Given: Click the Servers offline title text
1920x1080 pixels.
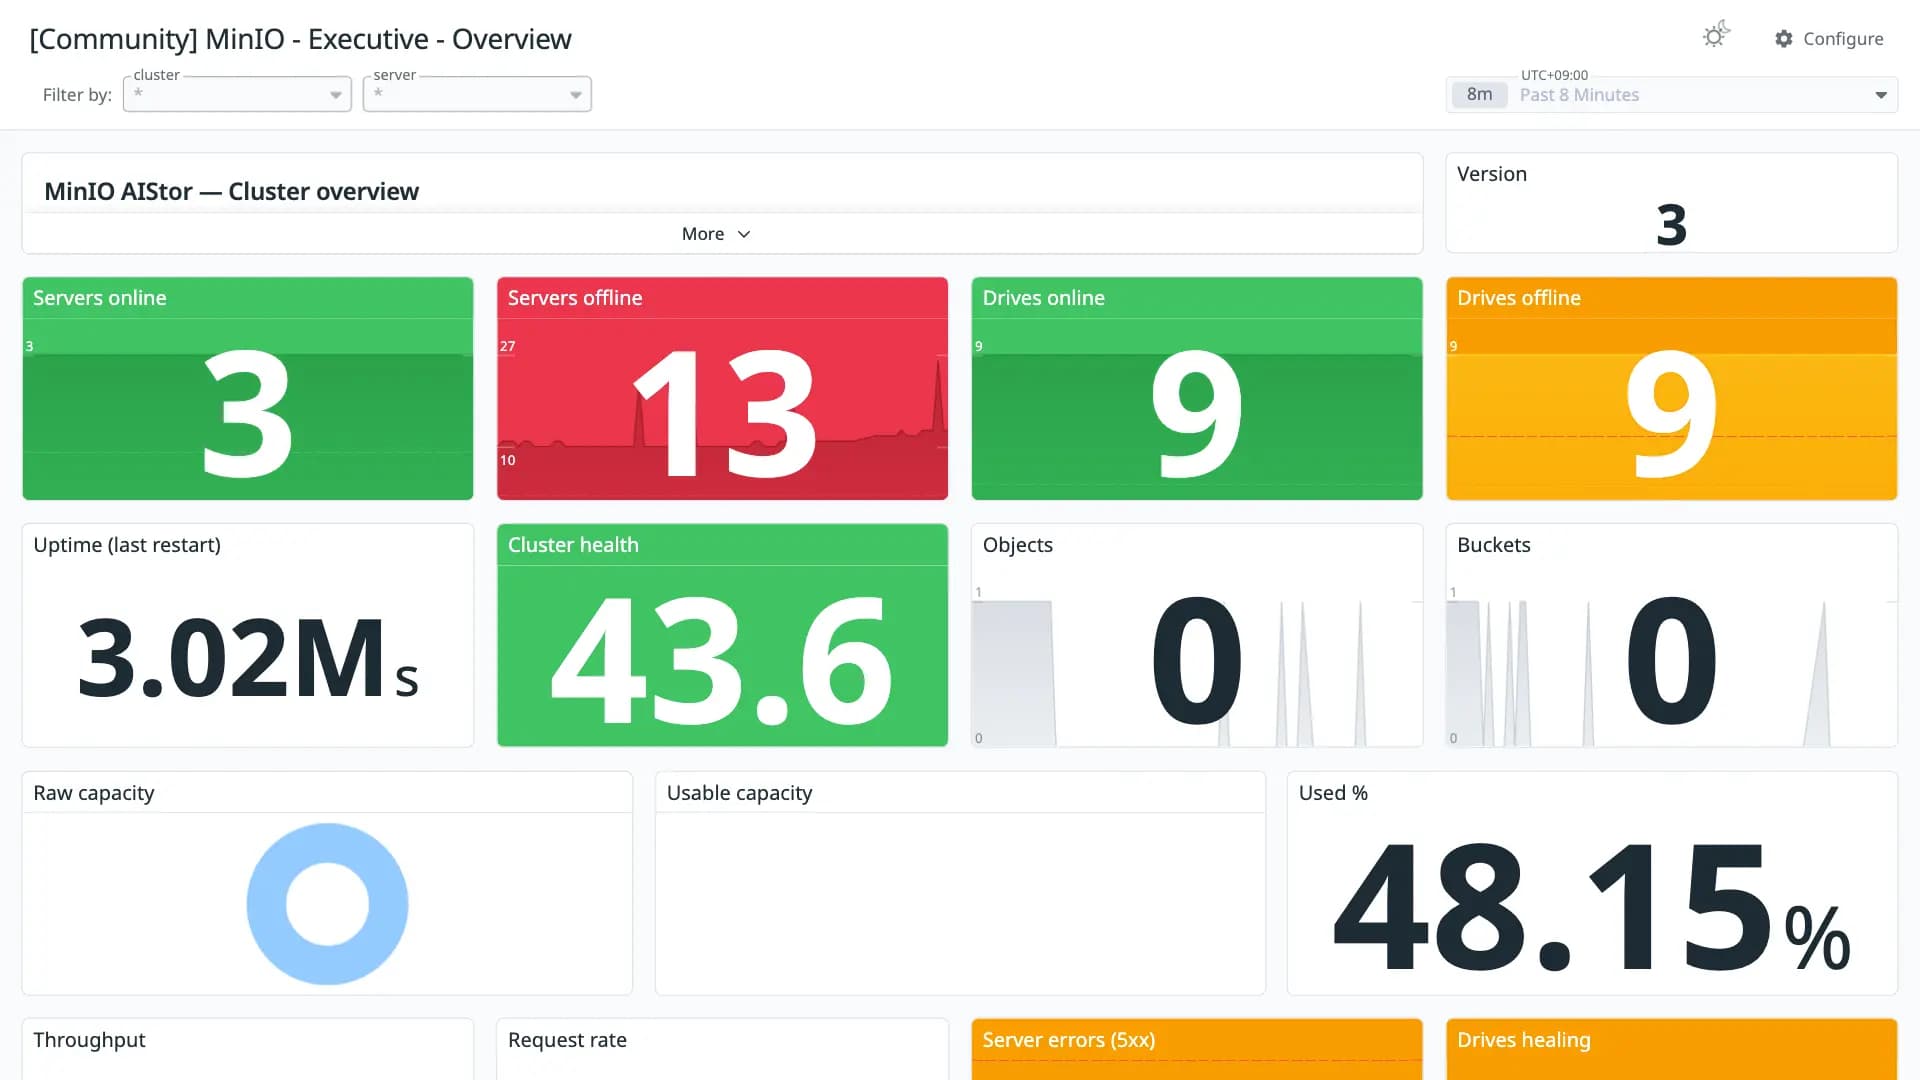Looking at the screenshot, I should coord(575,298).
